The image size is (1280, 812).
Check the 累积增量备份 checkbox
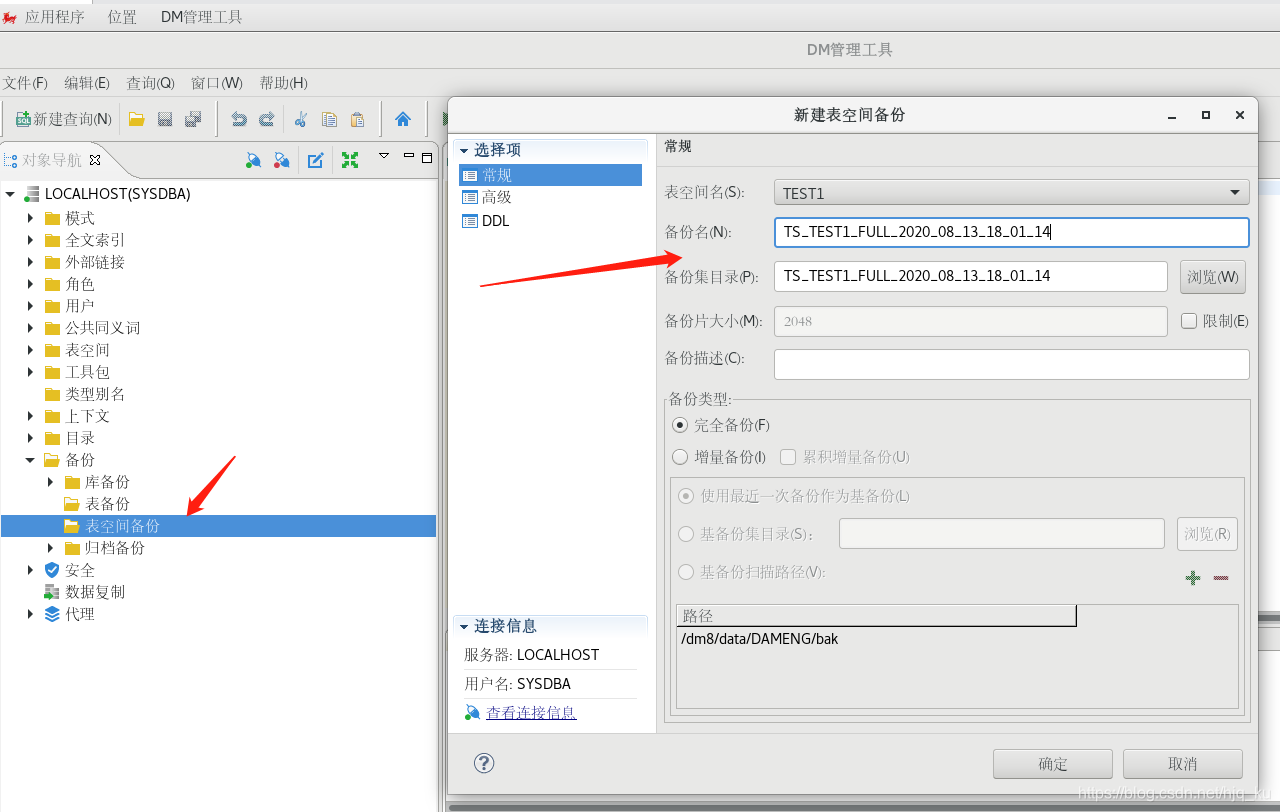[788, 457]
